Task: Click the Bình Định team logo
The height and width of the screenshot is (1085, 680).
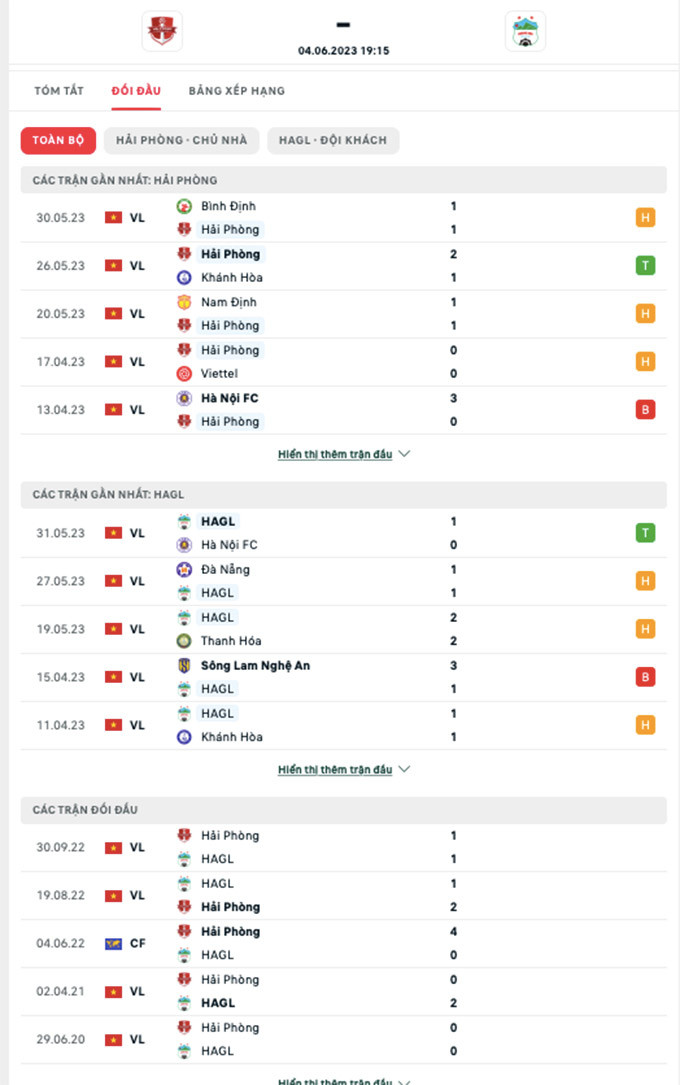Action: coord(184,206)
